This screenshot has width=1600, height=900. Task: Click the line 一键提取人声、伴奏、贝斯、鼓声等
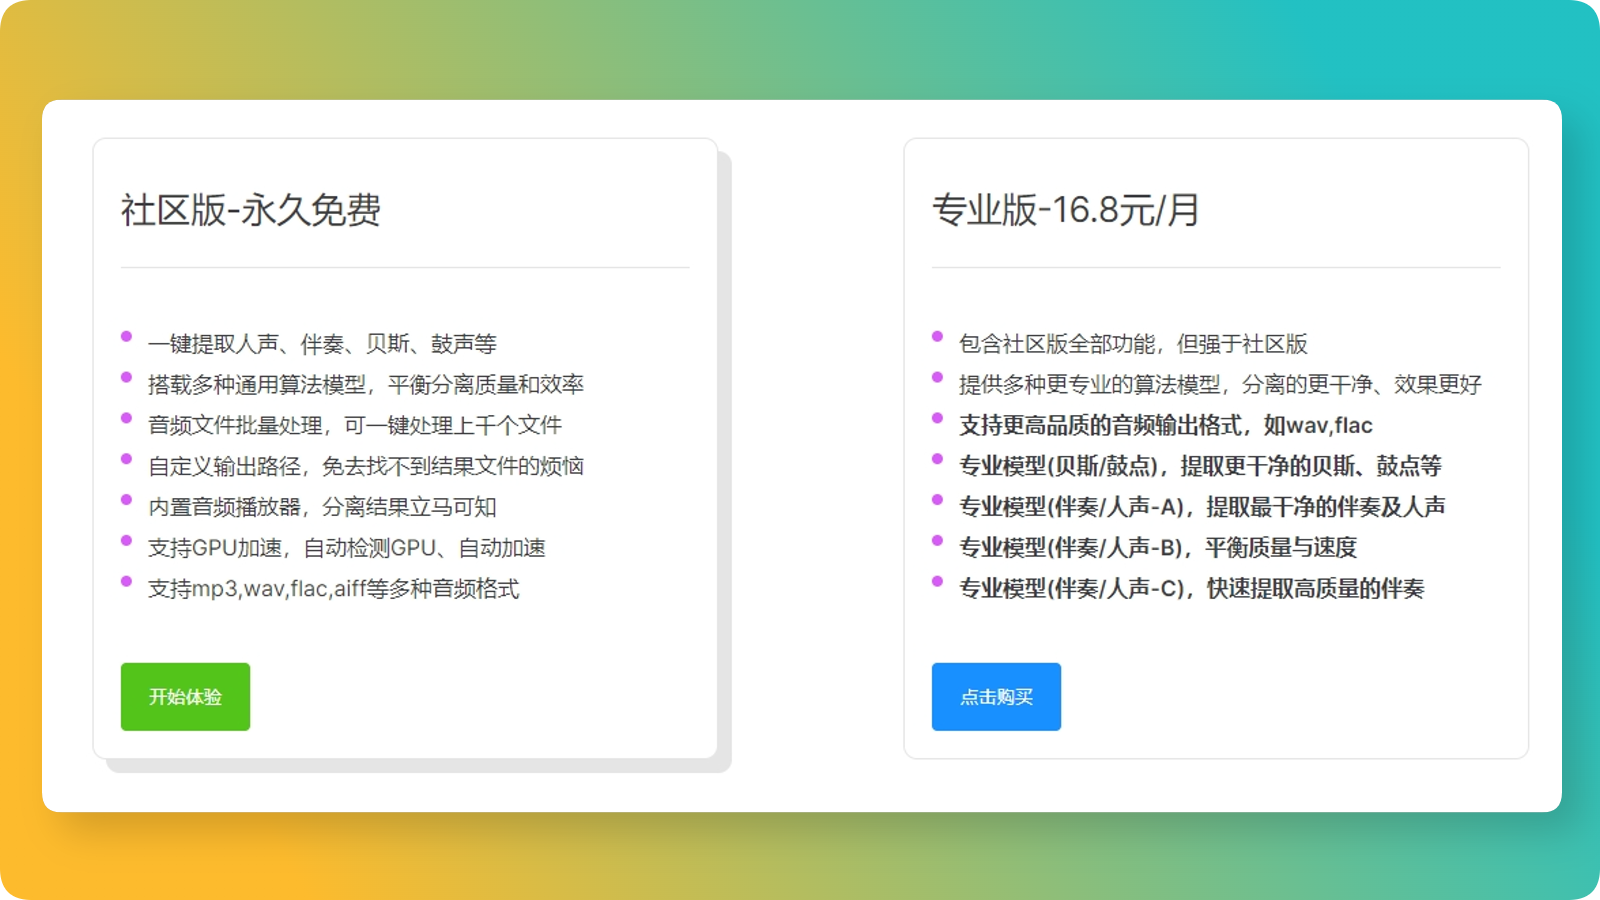click(322, 344)
